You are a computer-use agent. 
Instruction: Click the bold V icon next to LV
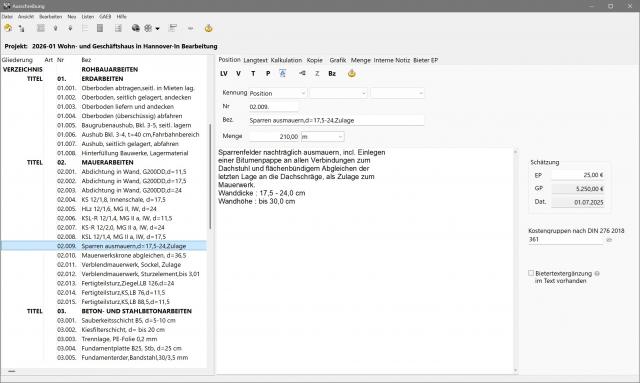(238, 73)
